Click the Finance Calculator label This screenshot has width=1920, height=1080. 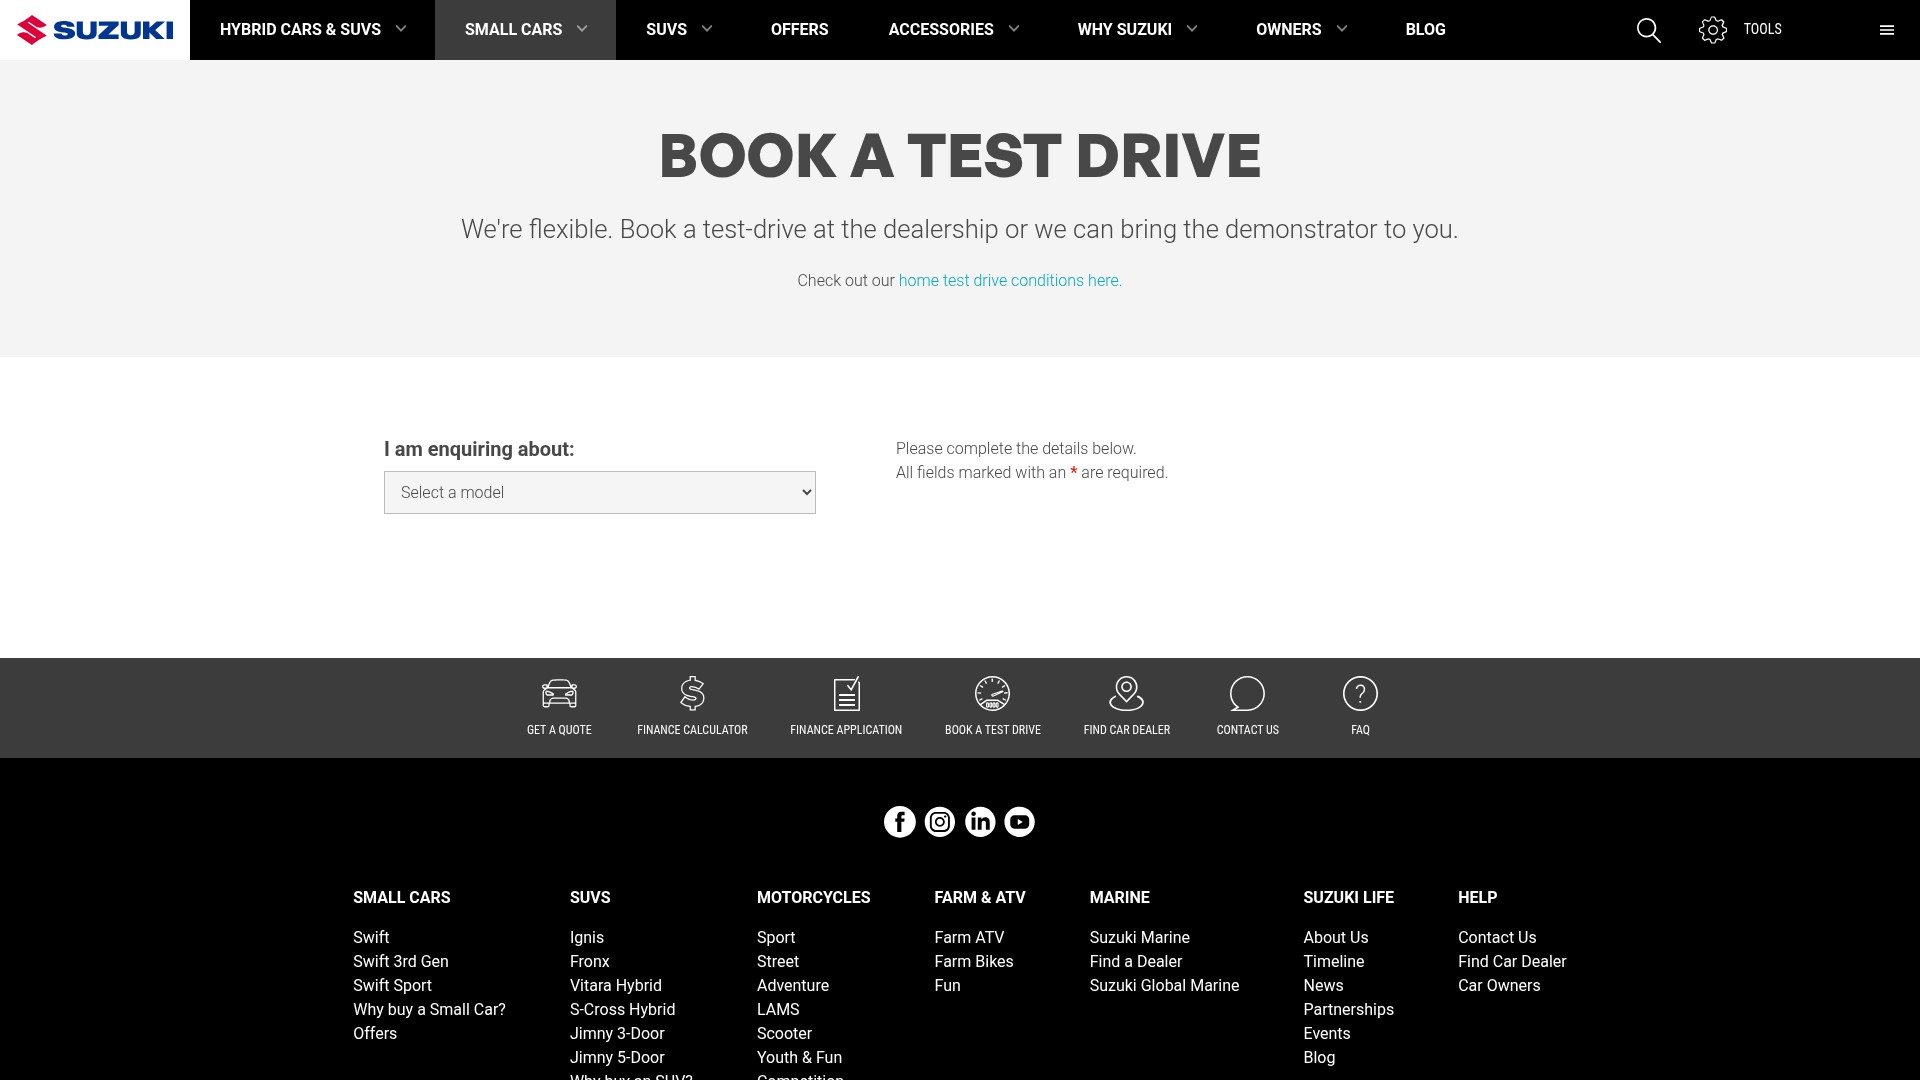[x=692, y=730]
